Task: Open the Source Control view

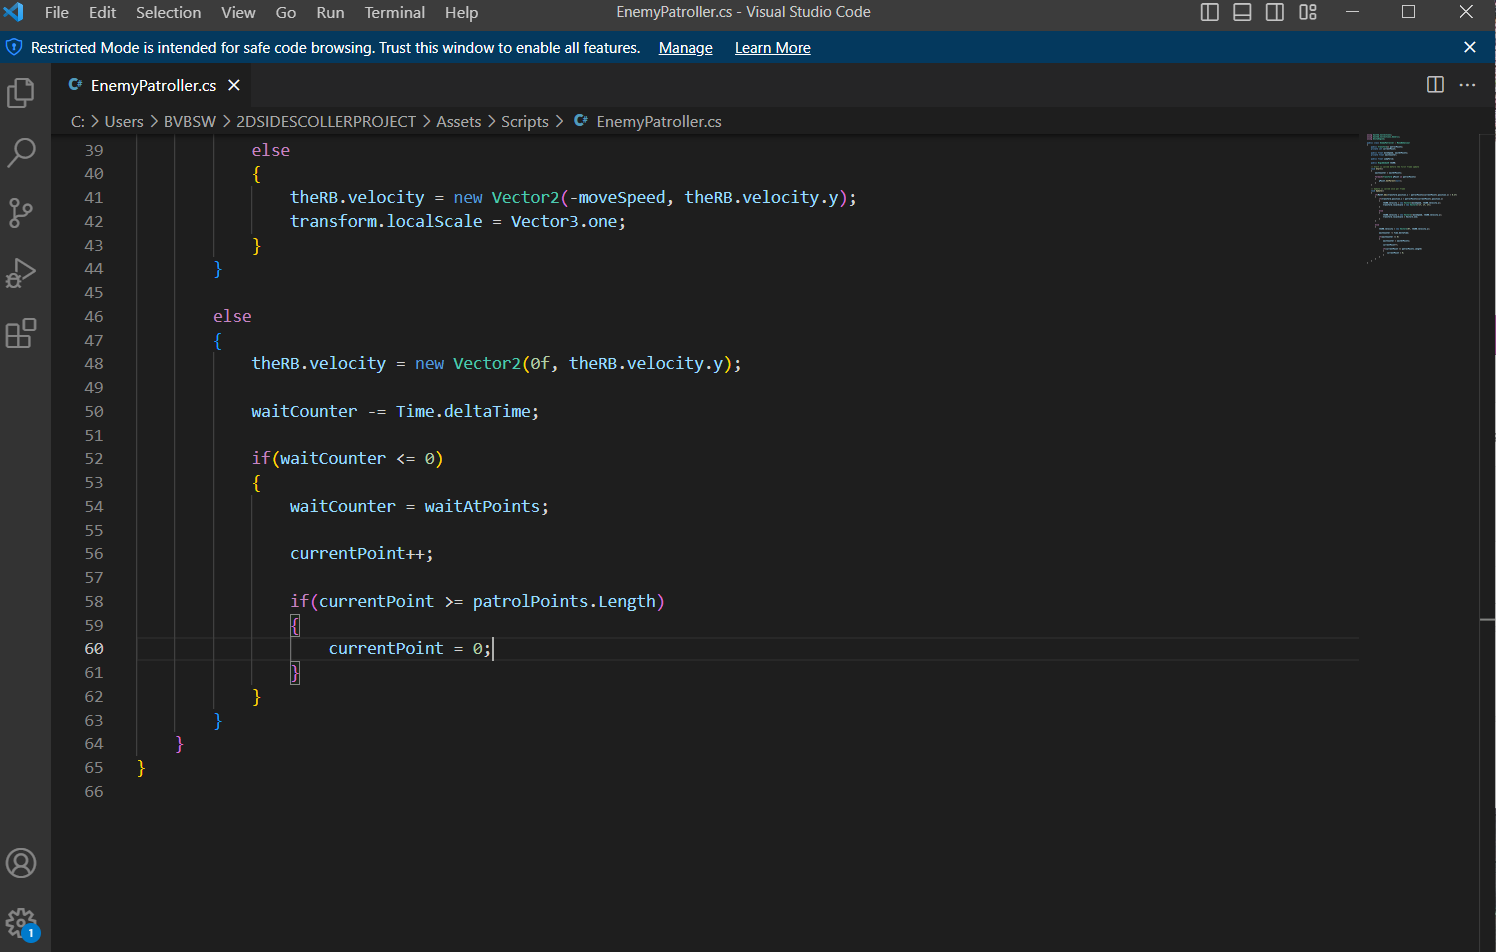Action: [x=21, y=212]
